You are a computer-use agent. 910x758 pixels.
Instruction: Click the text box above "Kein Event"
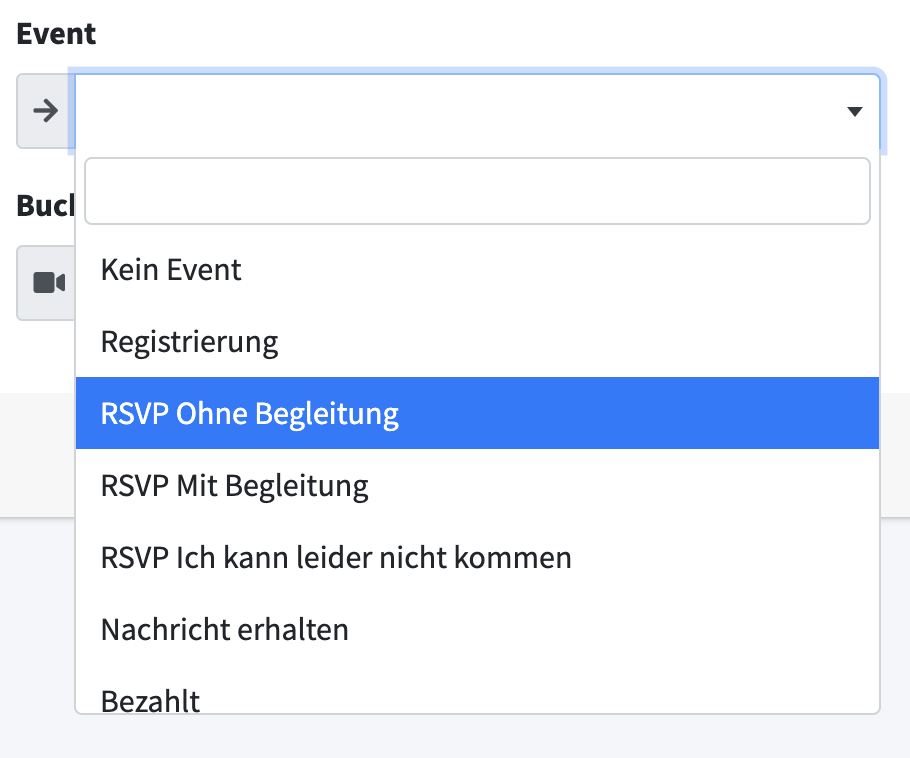tap(477, 191)
